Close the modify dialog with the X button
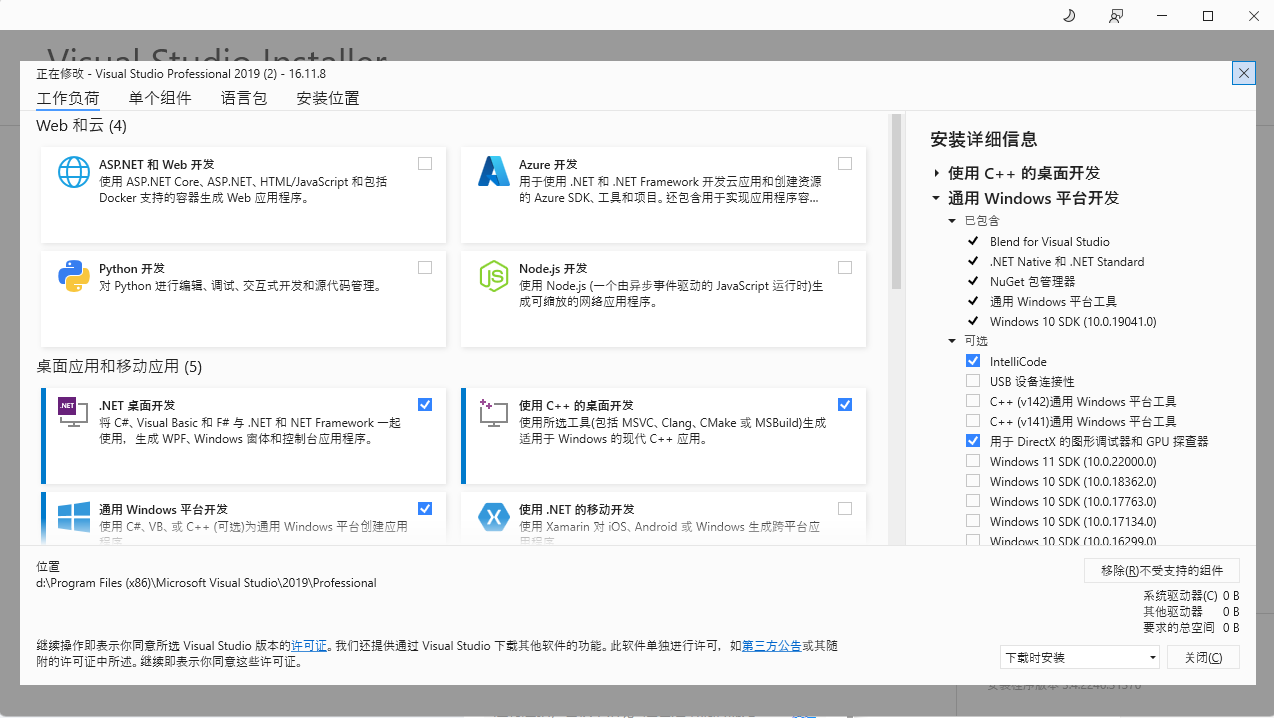The height and width of the screenshot is (718, 1274). point(1244,73)
